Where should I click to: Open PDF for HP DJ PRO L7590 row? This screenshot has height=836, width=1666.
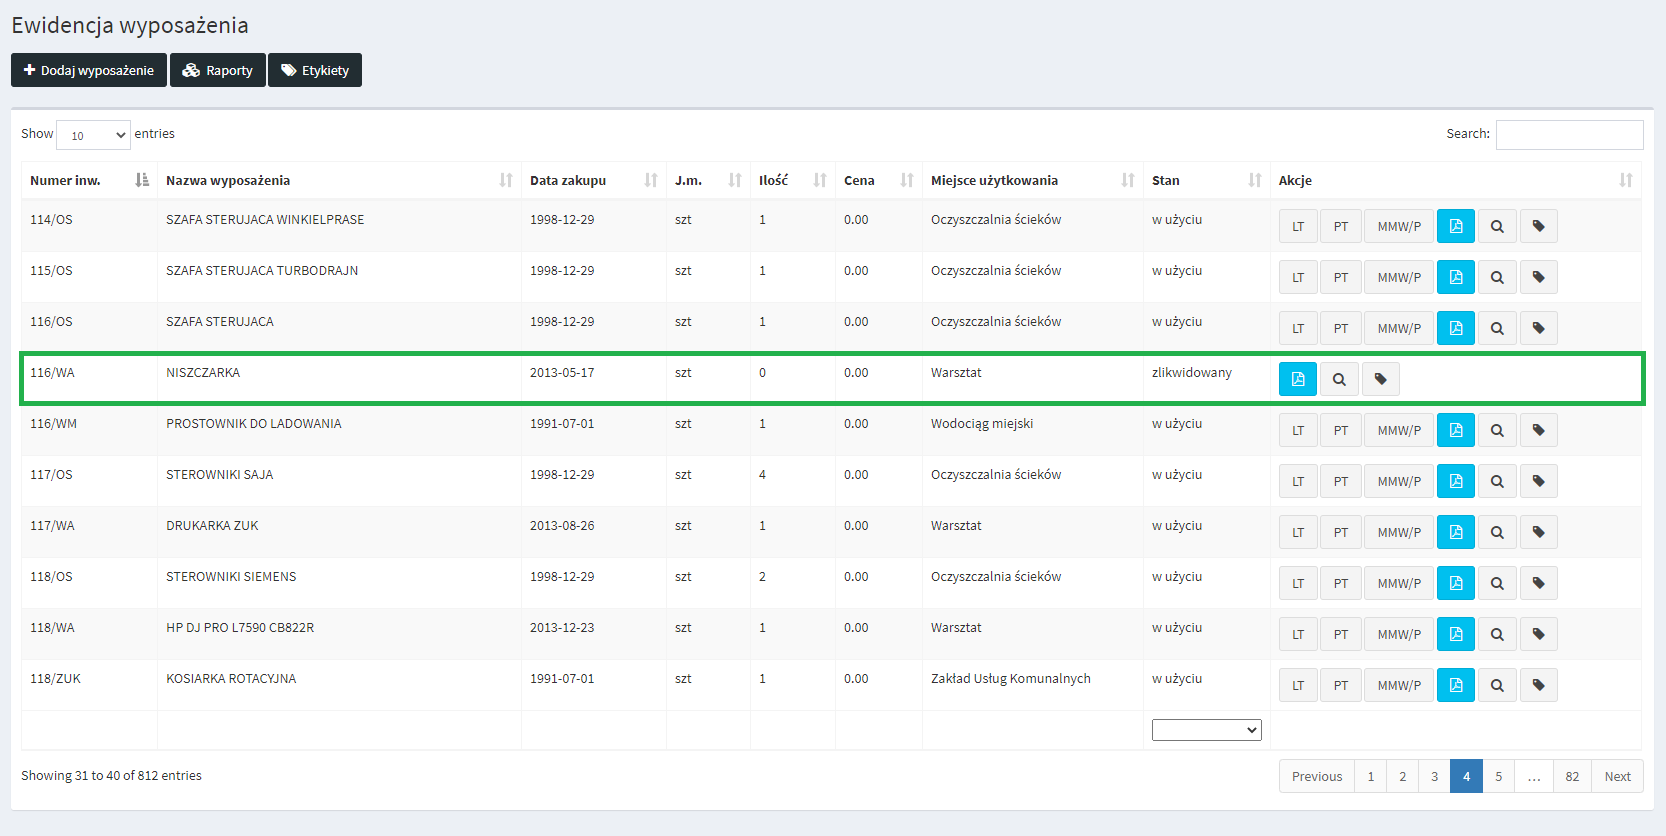click(1455, 634)
